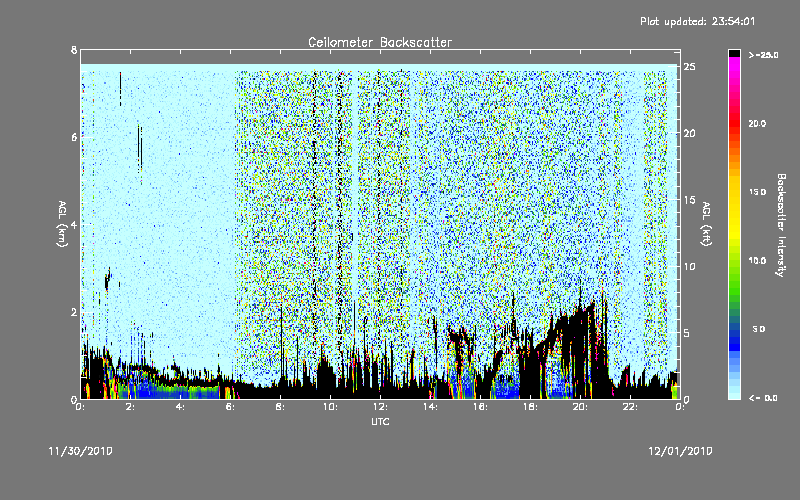This screenshot has width=800, height=500.
Task: Click the '8' tick on the km axis
Action: coord(74,50)
